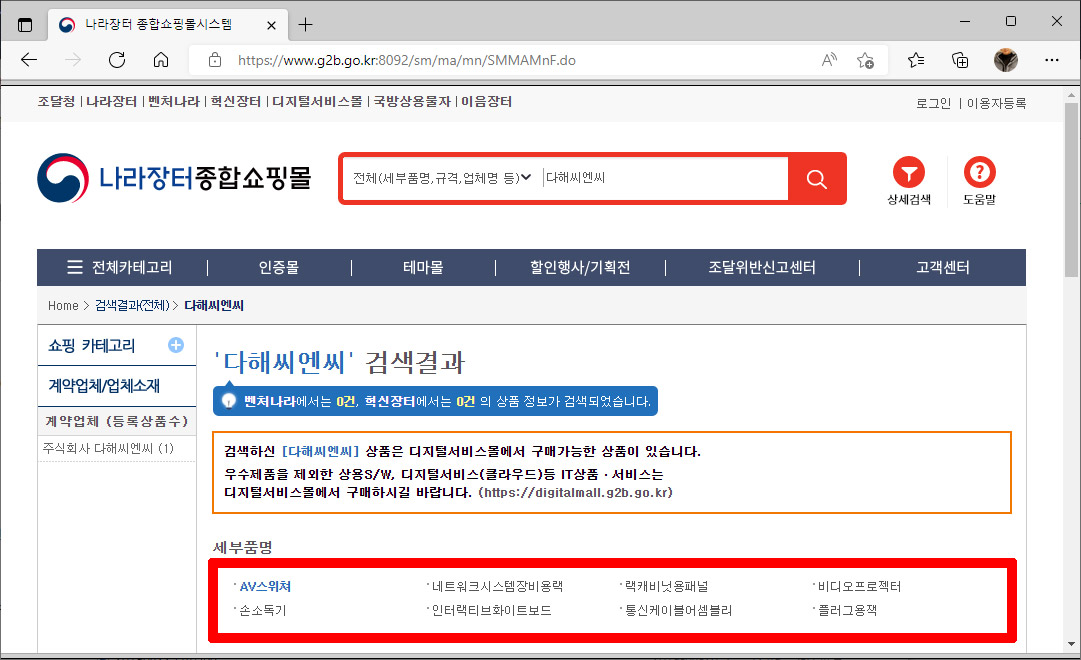Go to 나라장터 top link
The height and width of the screenshot is (660, 1081).
click(x=112, y=101)
